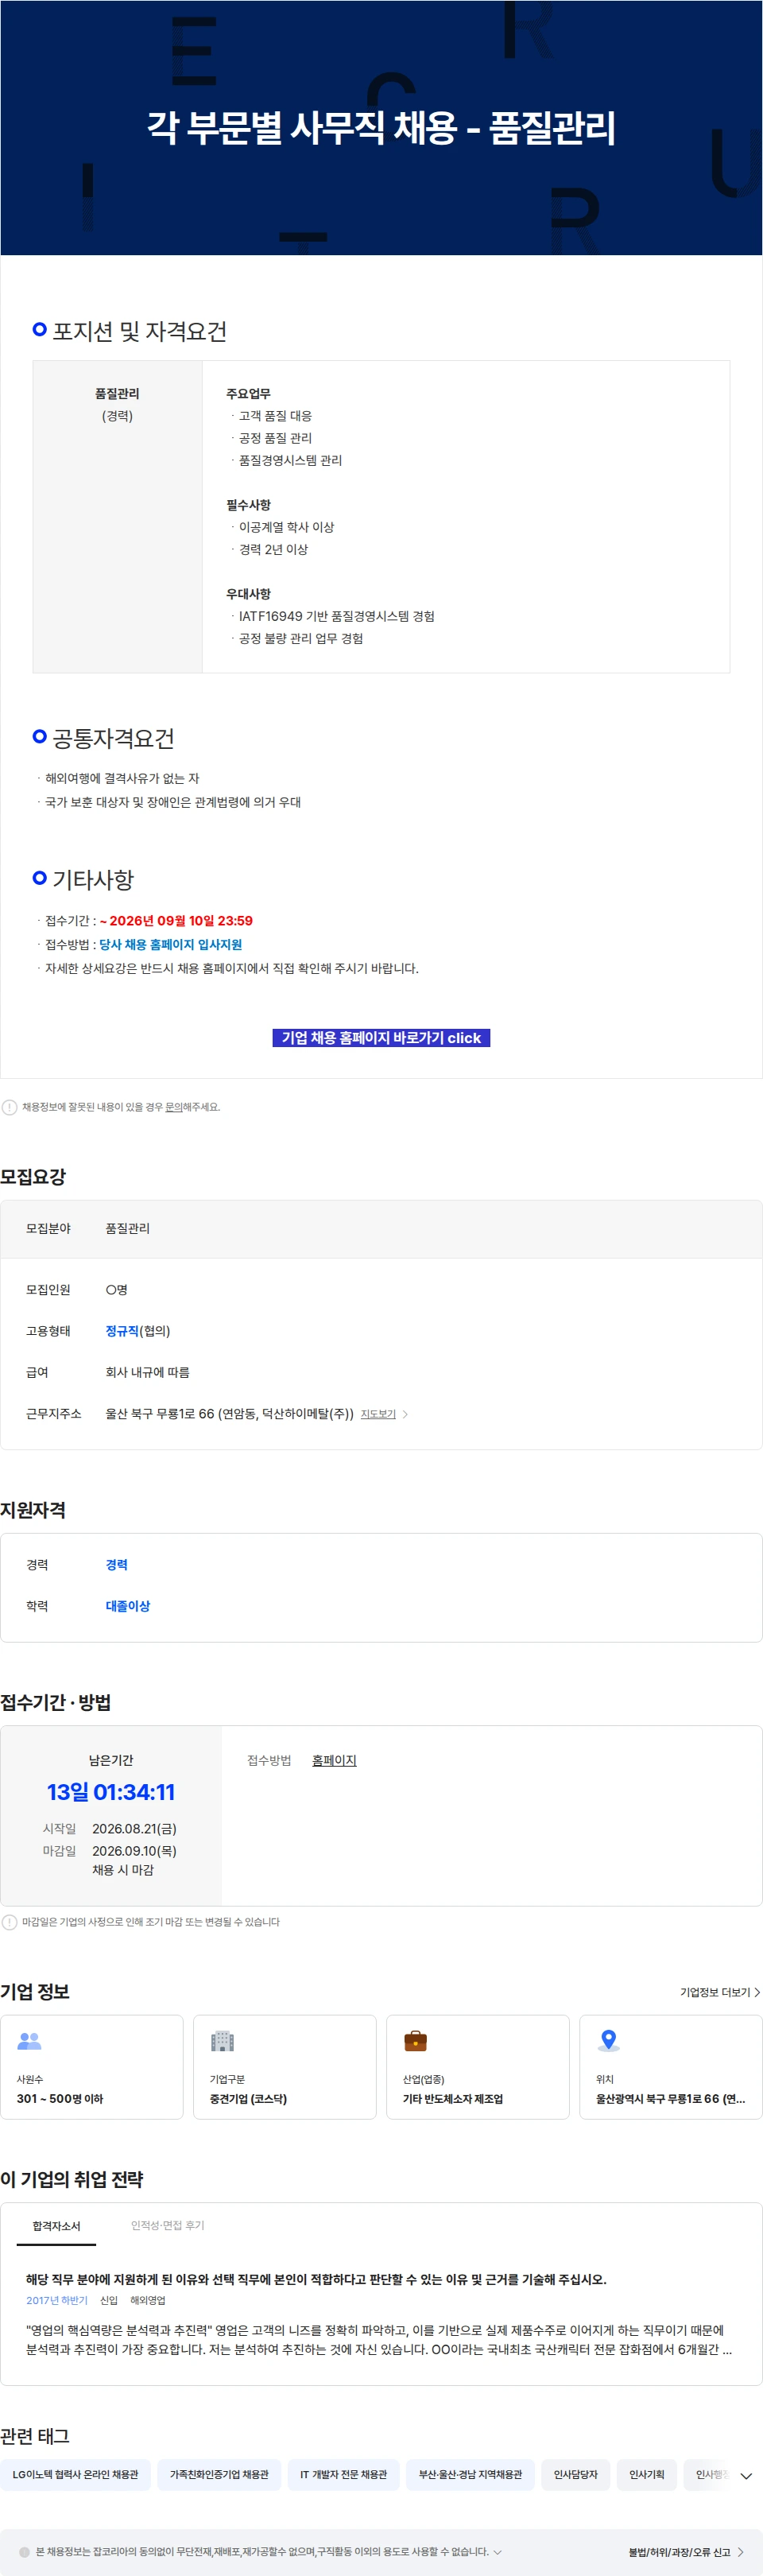Expand the related tags chevron

[x=746, y=2475]
